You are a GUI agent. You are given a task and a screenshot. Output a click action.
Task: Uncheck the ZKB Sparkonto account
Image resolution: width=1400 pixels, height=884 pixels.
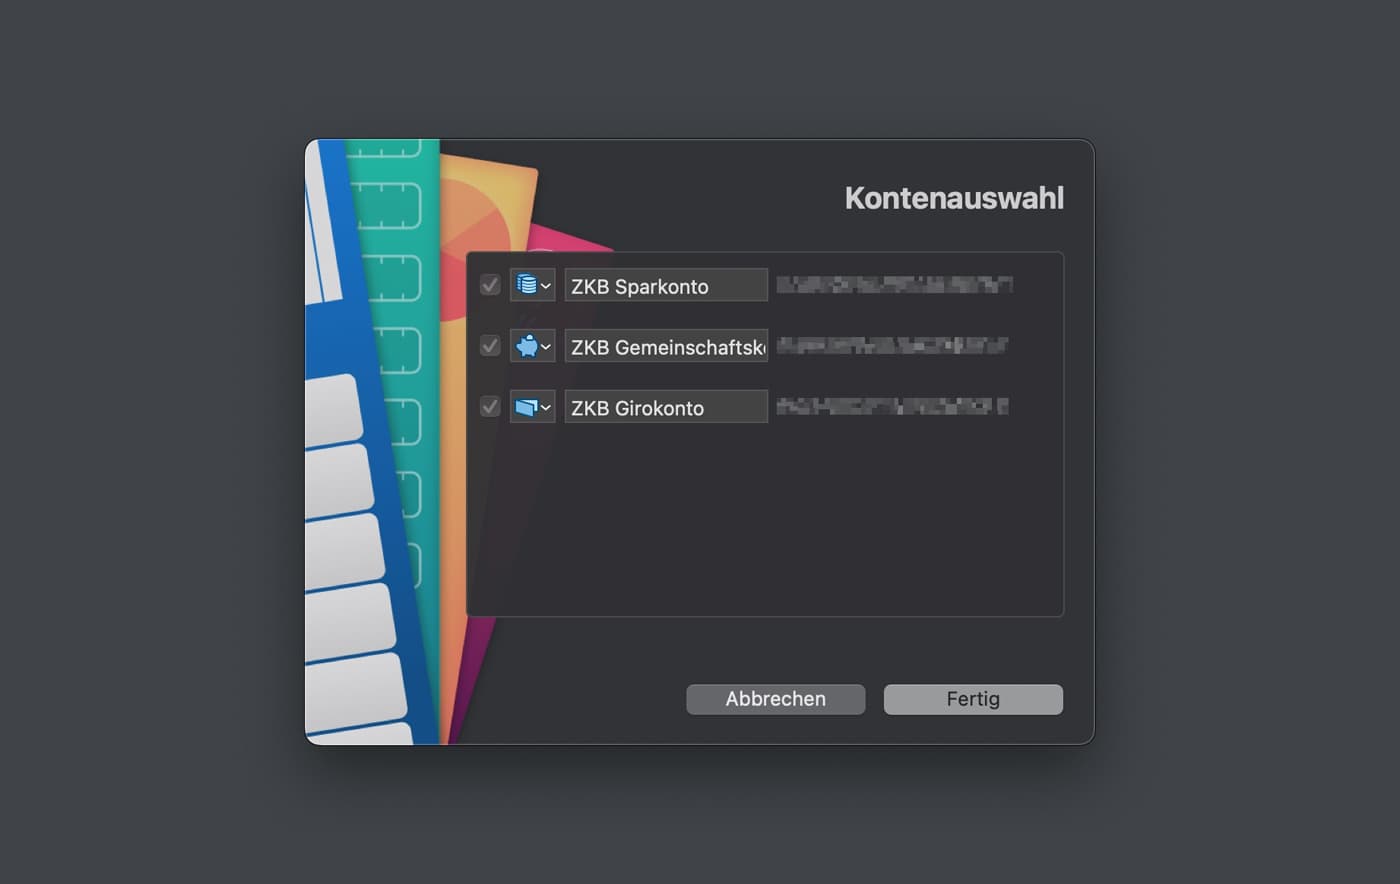489,284
